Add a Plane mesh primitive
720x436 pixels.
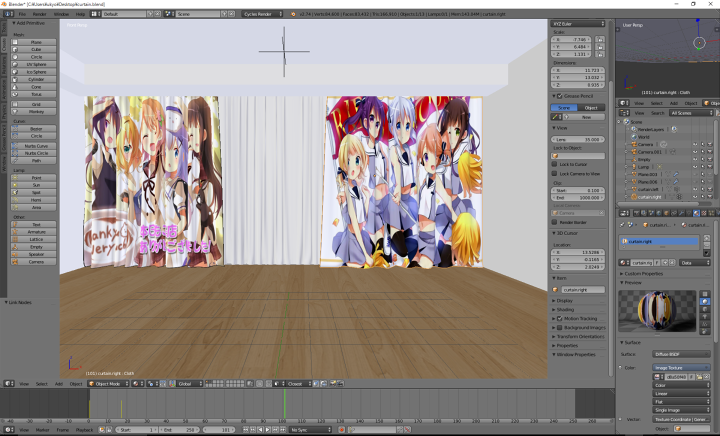[34, 42]
